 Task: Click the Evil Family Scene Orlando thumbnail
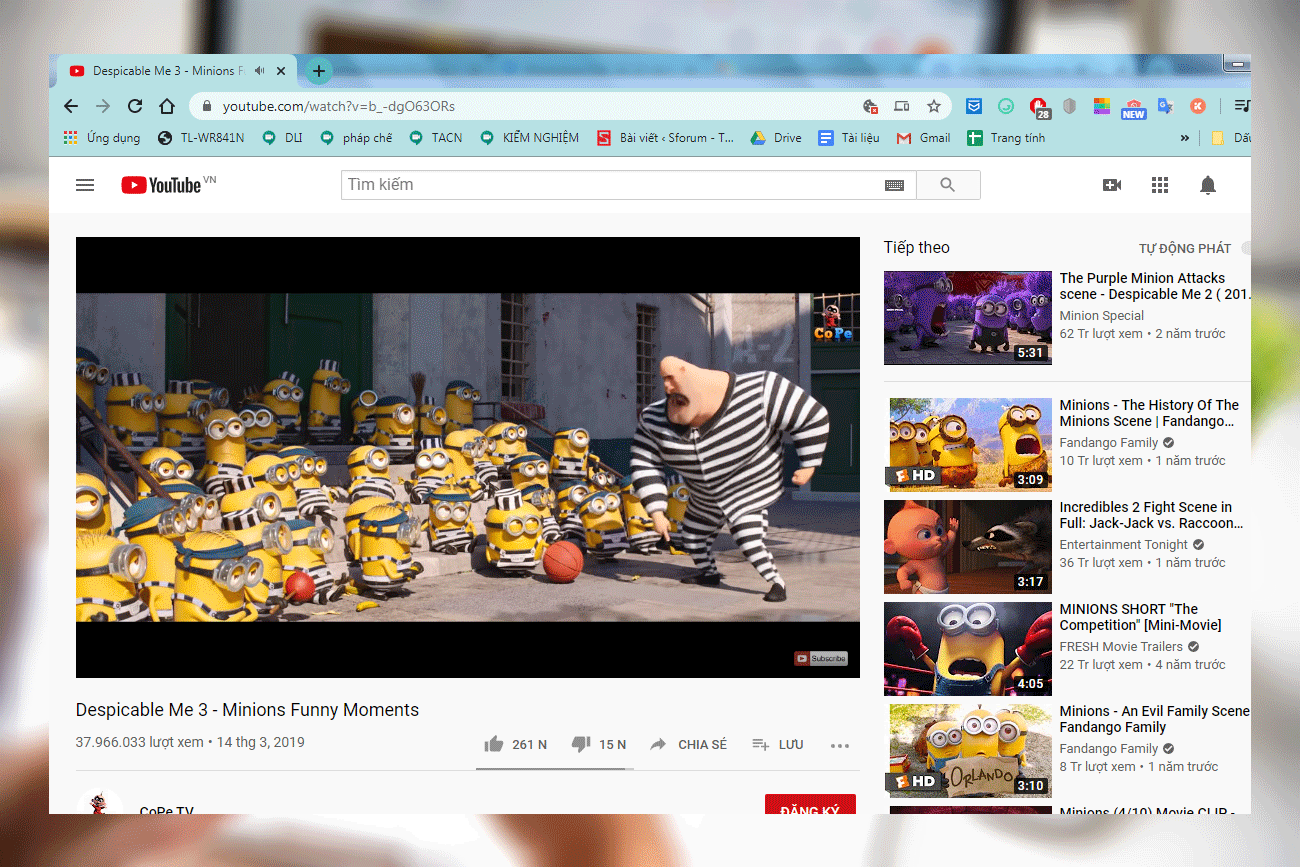pyautogui.click(x=970, y=751)
